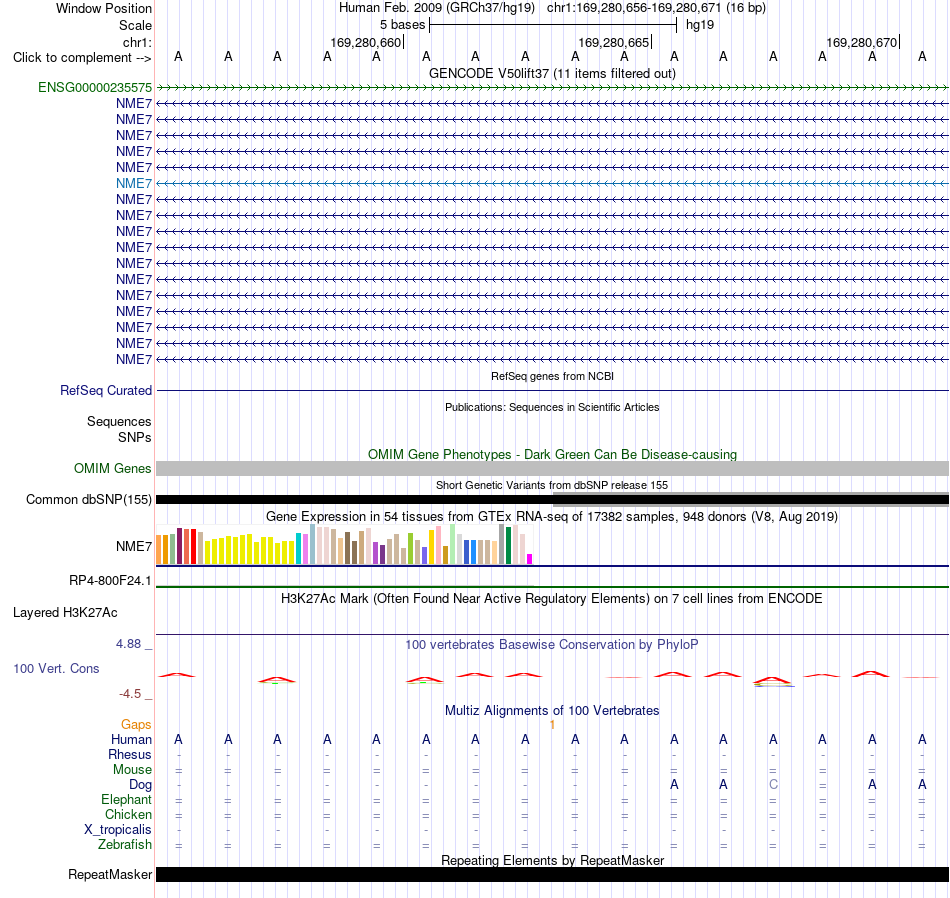This screenshot has height=898, width=950.
Task: Click the 4.88 conservation scale value
Action: 128,644
